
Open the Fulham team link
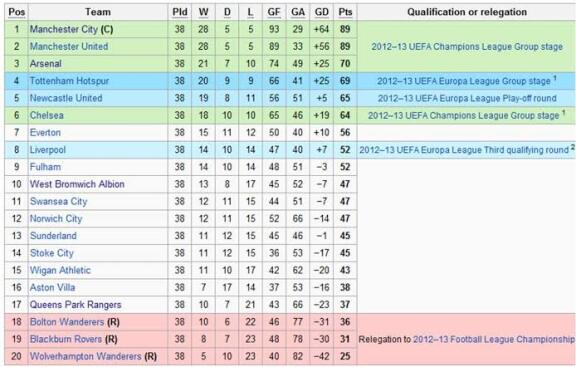click(45, 167)
